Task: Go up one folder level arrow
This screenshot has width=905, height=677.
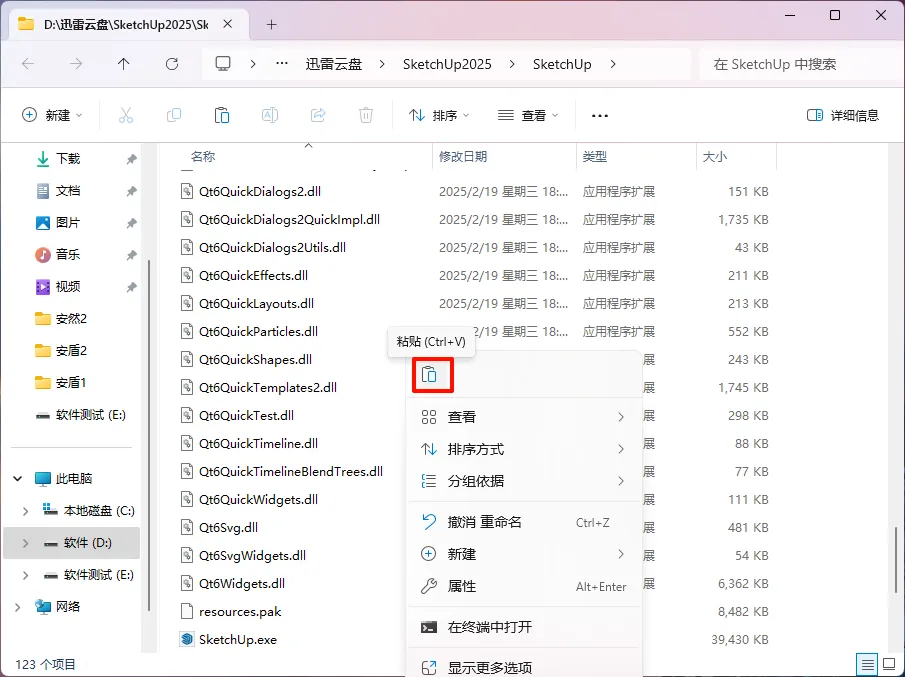Action: (124, 64)
